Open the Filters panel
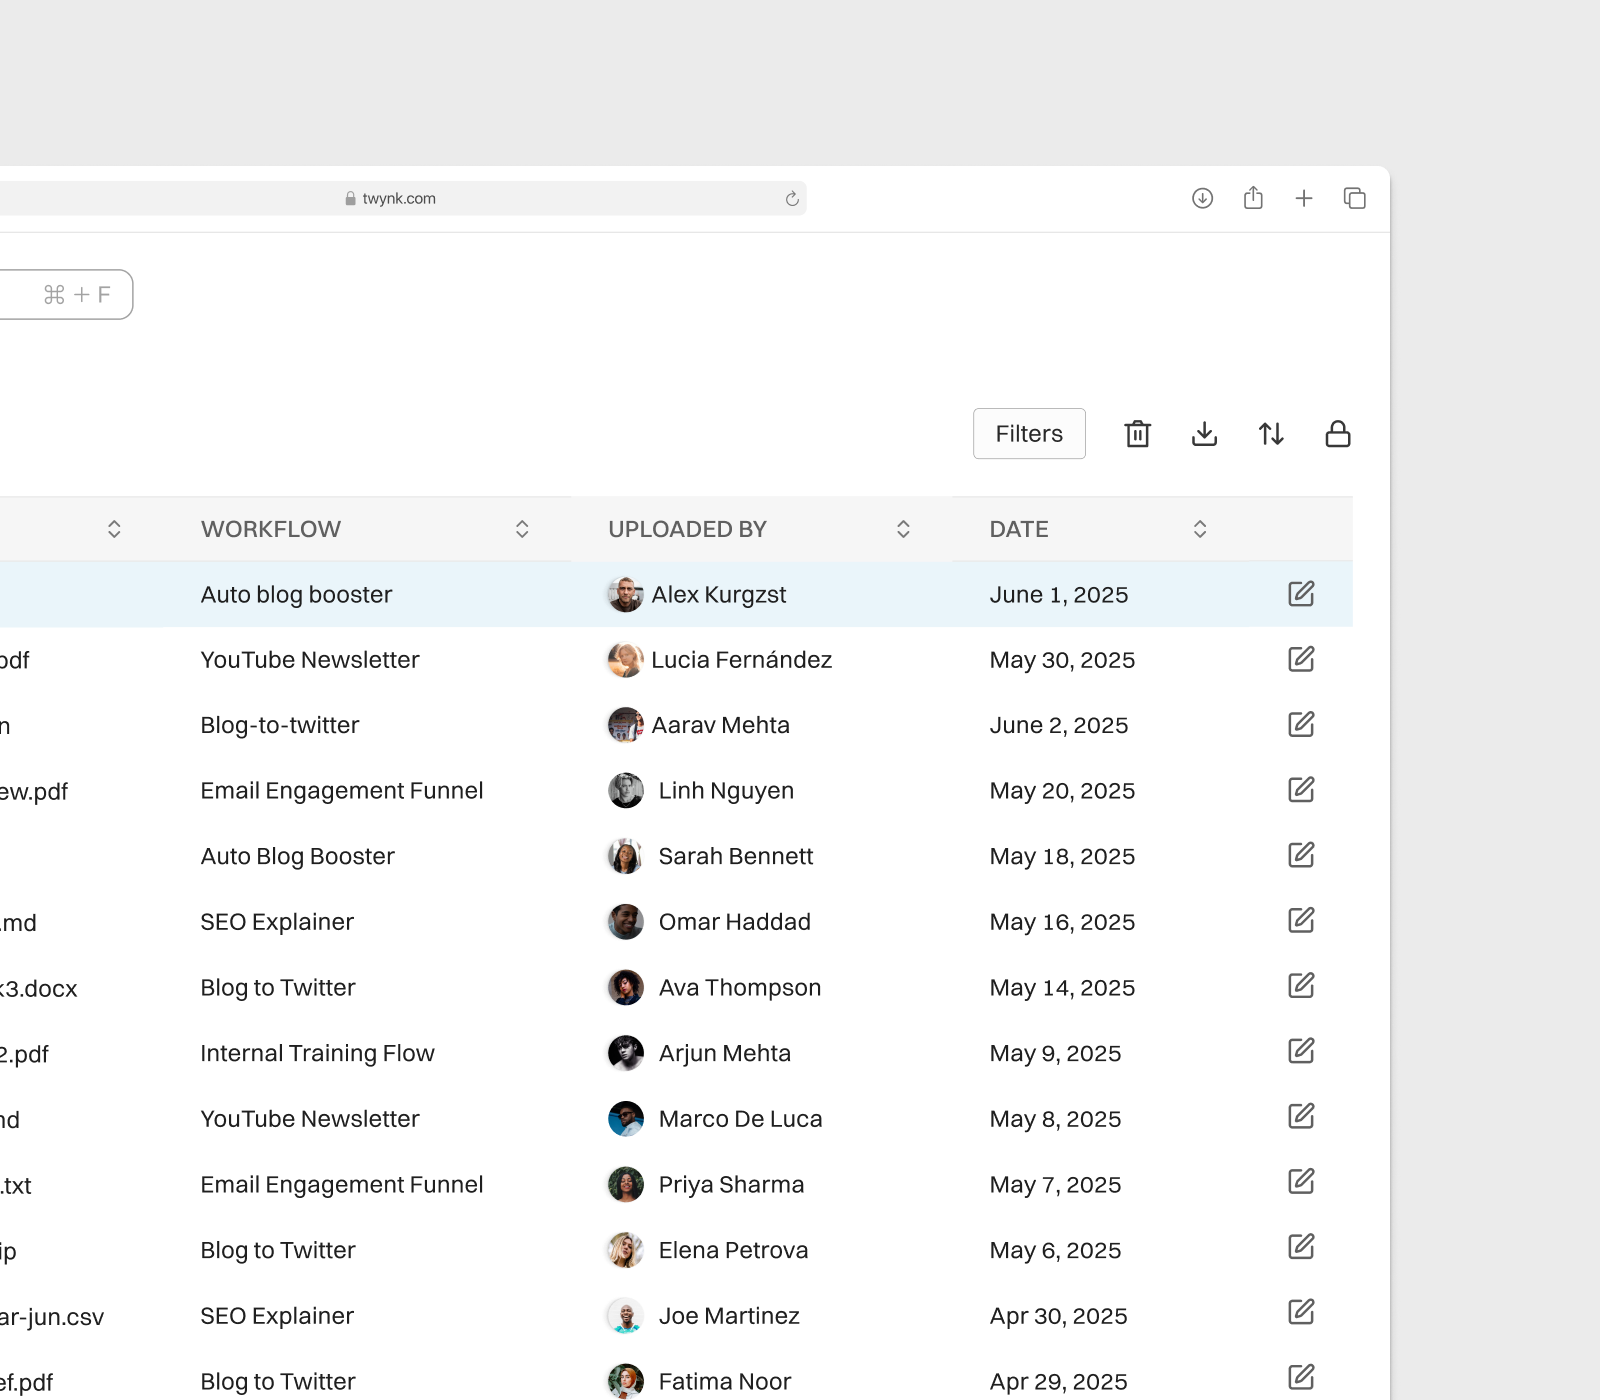1600x1400 pixels. [x=1028, y=433]
